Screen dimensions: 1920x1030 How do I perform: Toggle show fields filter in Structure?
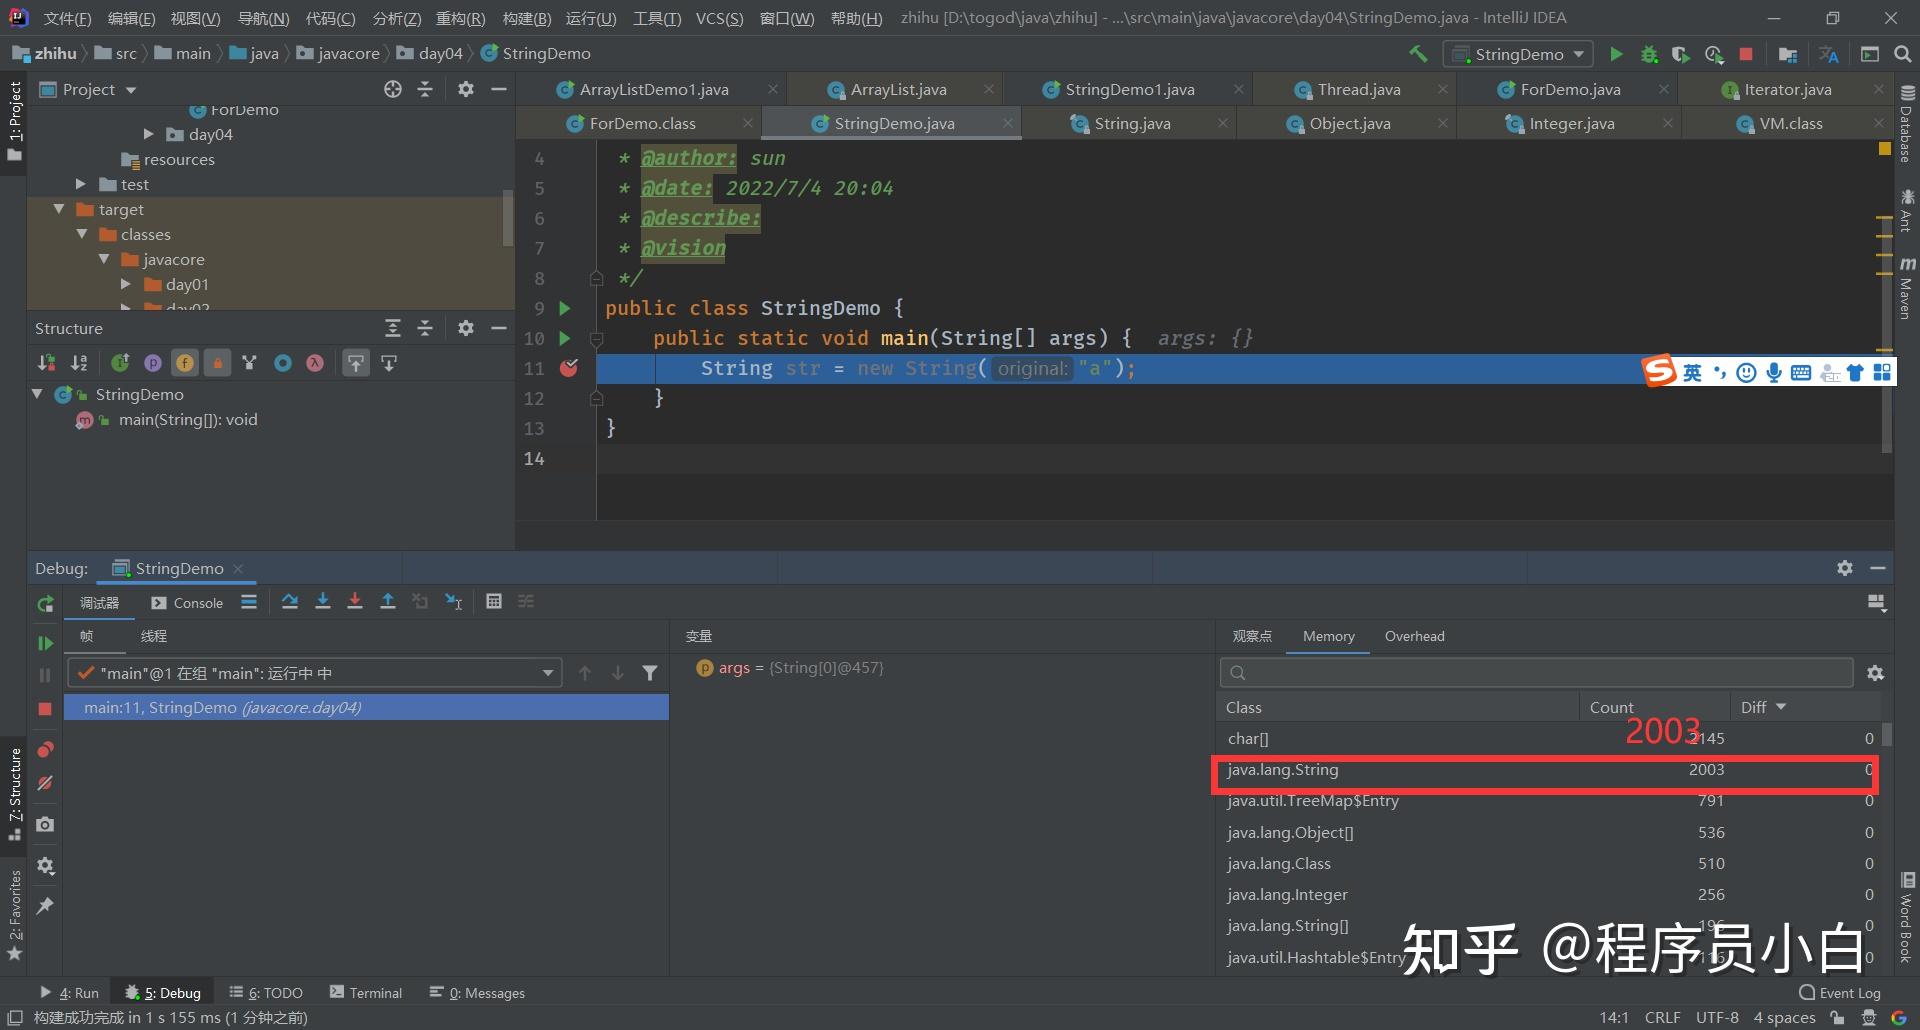click(185, 363)
